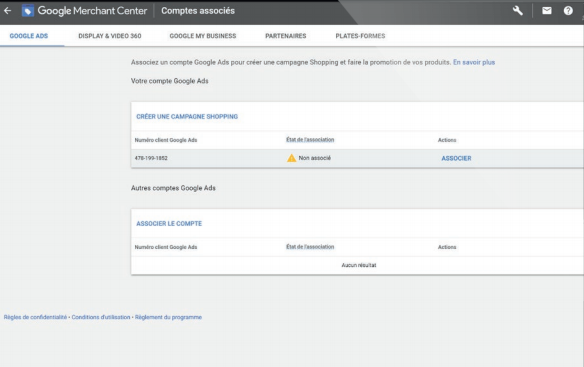Viewport: 584px width, 367px height.
Task: Select the client number 478-199-1852
Action: 151,158
